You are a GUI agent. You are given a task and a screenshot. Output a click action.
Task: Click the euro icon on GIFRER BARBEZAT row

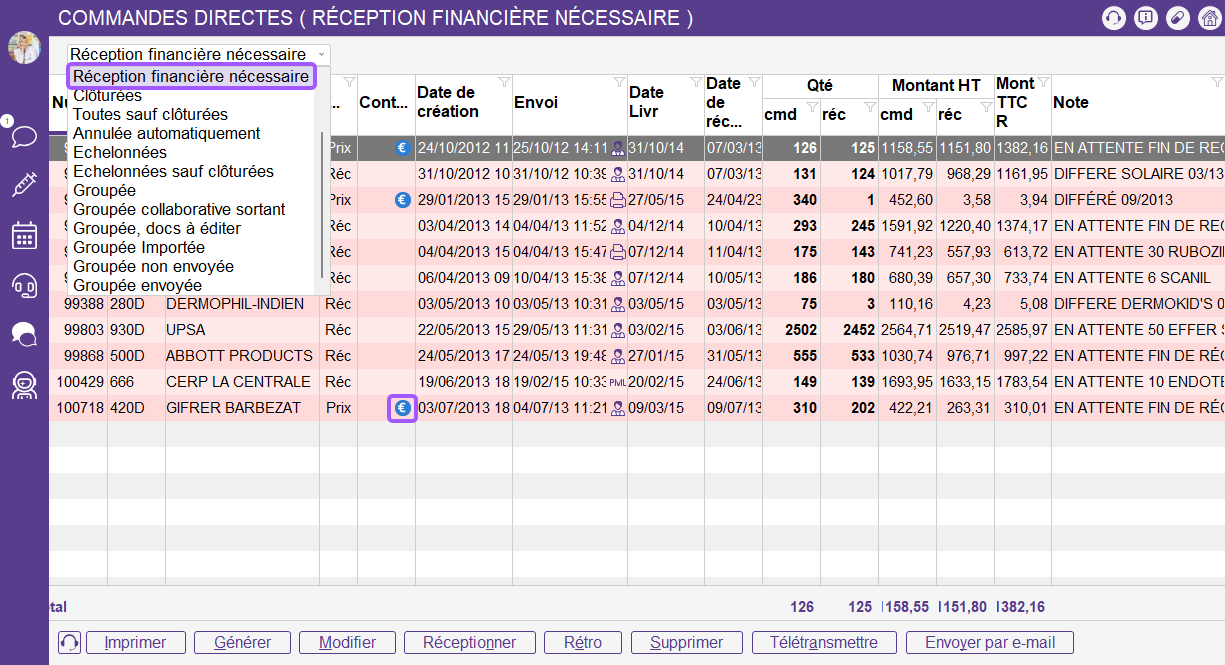coord(402,408)
